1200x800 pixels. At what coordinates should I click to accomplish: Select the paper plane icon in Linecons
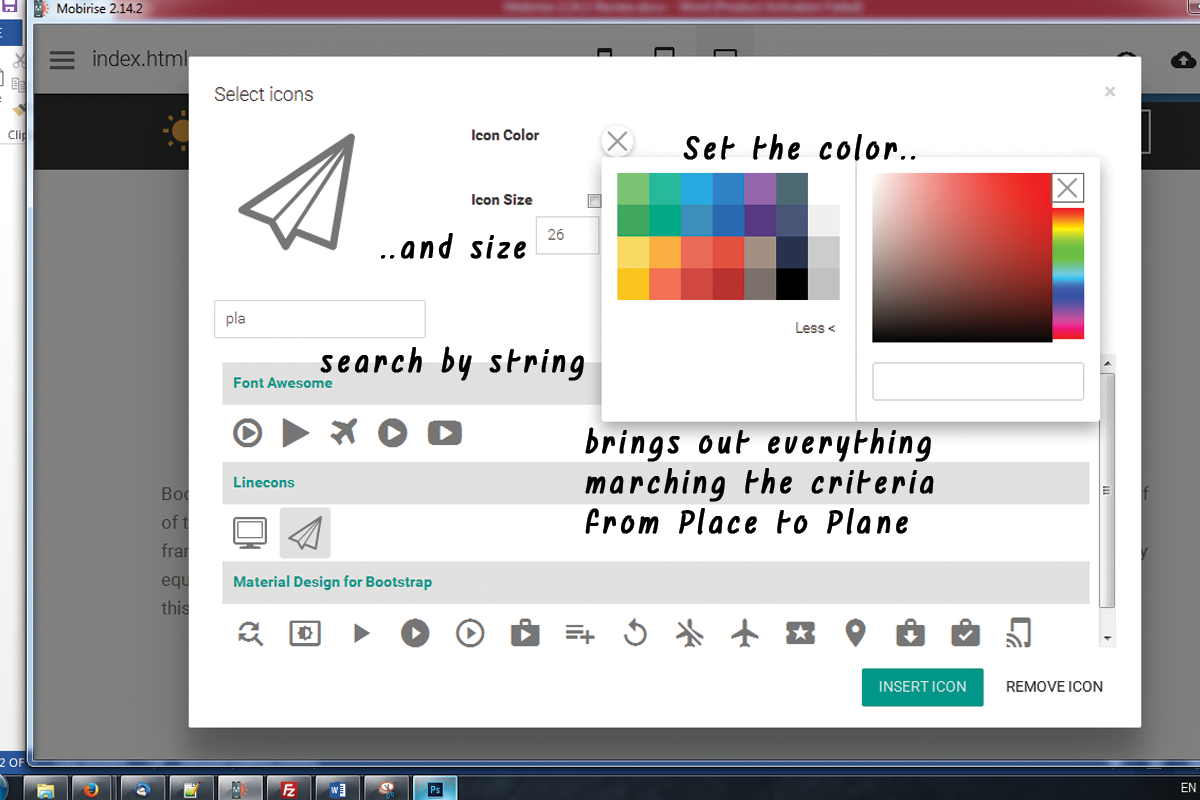pos(305,533)
